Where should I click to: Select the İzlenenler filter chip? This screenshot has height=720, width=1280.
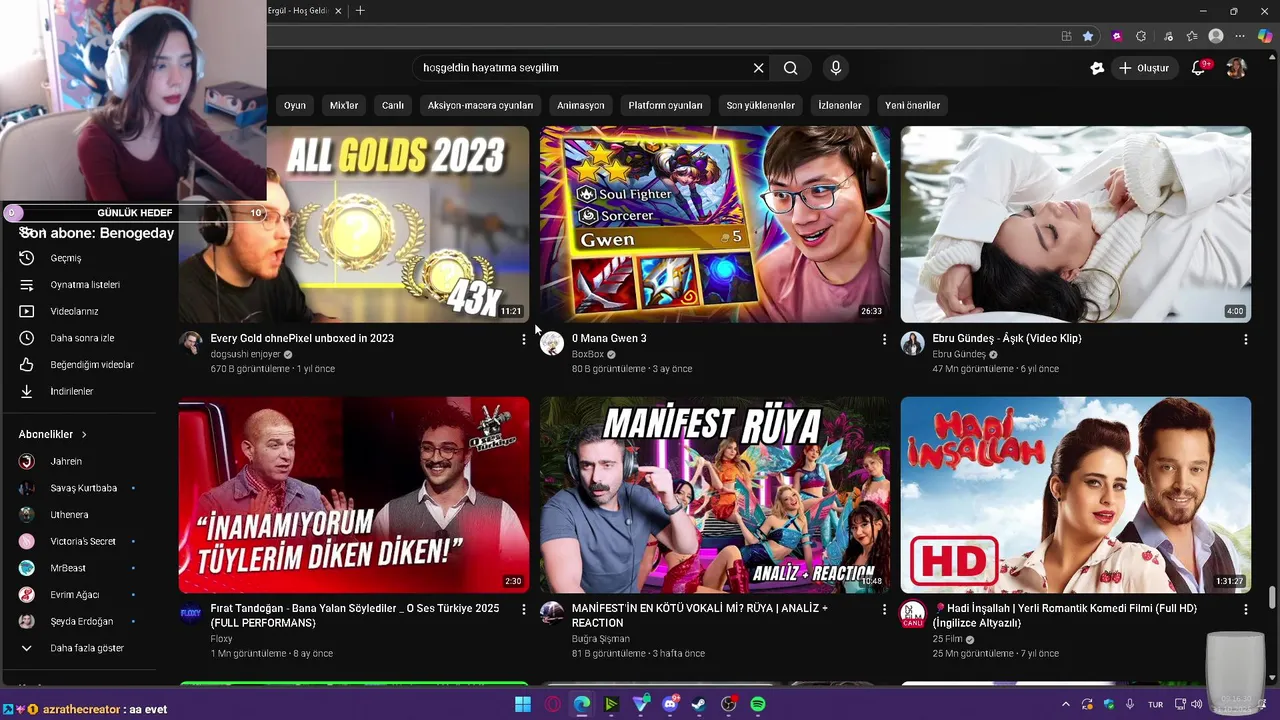[x=840, y=105]
